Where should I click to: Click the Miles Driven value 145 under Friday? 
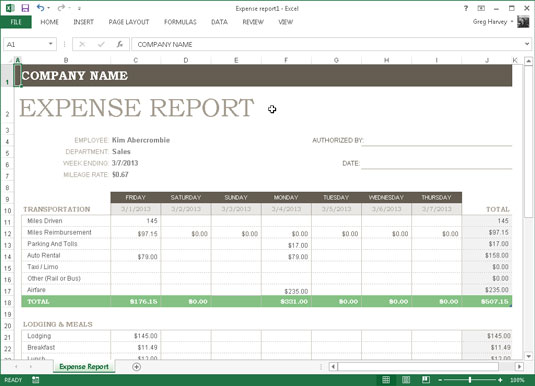(135, 221)
